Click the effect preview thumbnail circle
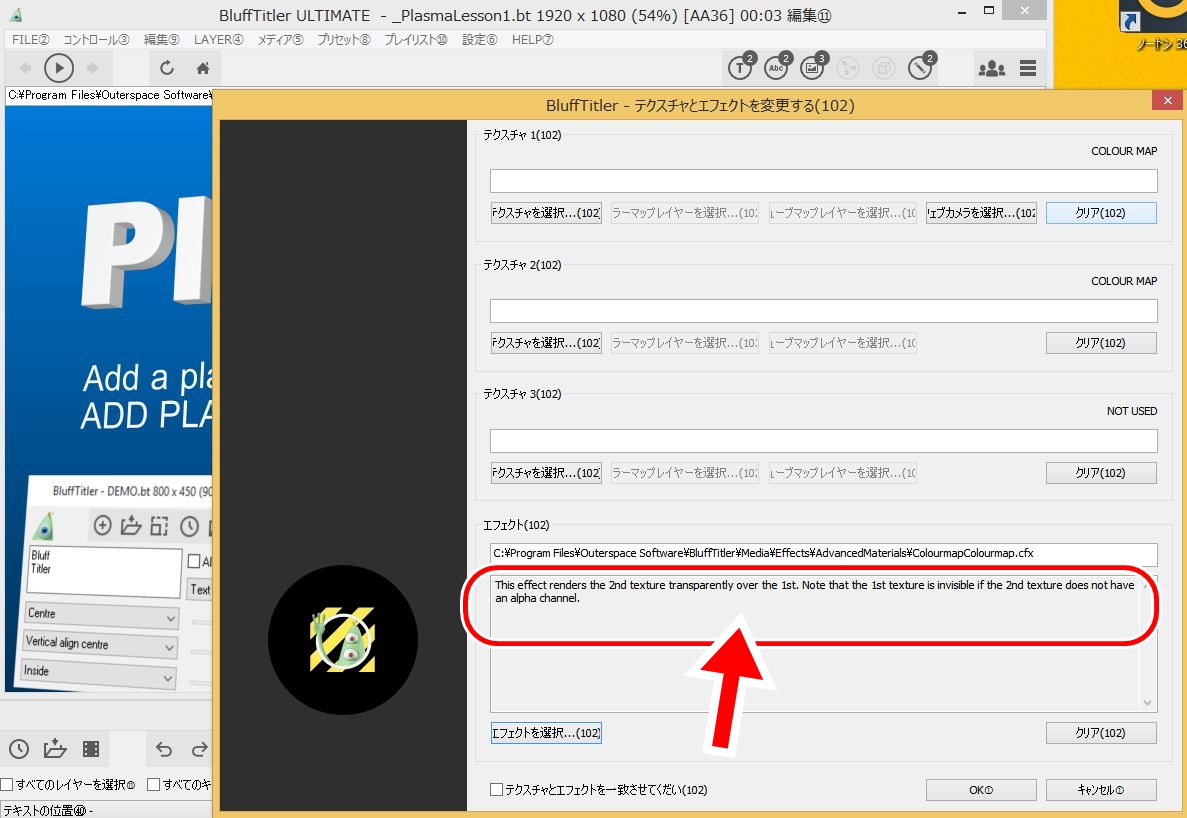This screenshot has height=818, width=1187. (x=343, y=640)
